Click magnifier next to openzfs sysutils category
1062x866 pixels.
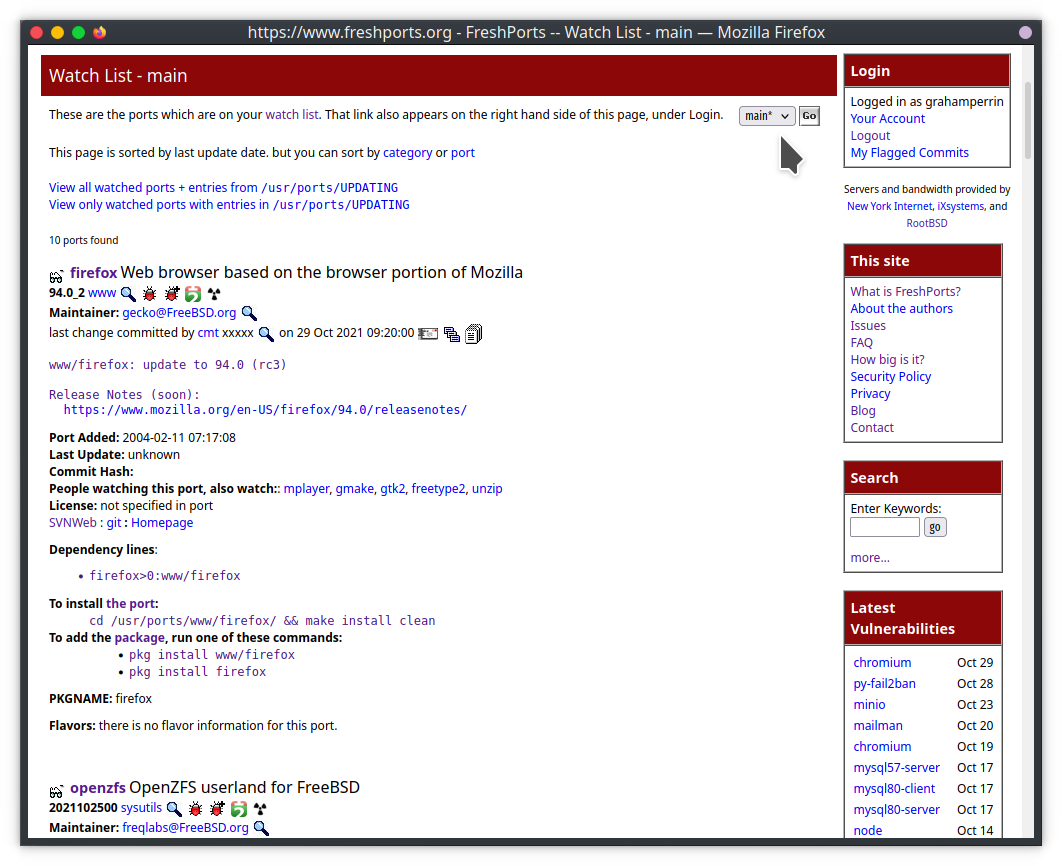click(174, 809)
